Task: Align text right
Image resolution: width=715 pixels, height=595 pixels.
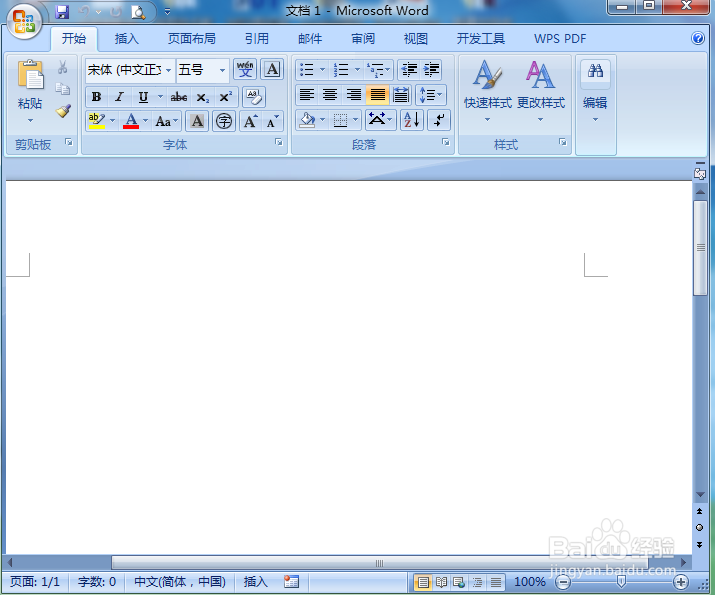Action: tap(353, 95)
